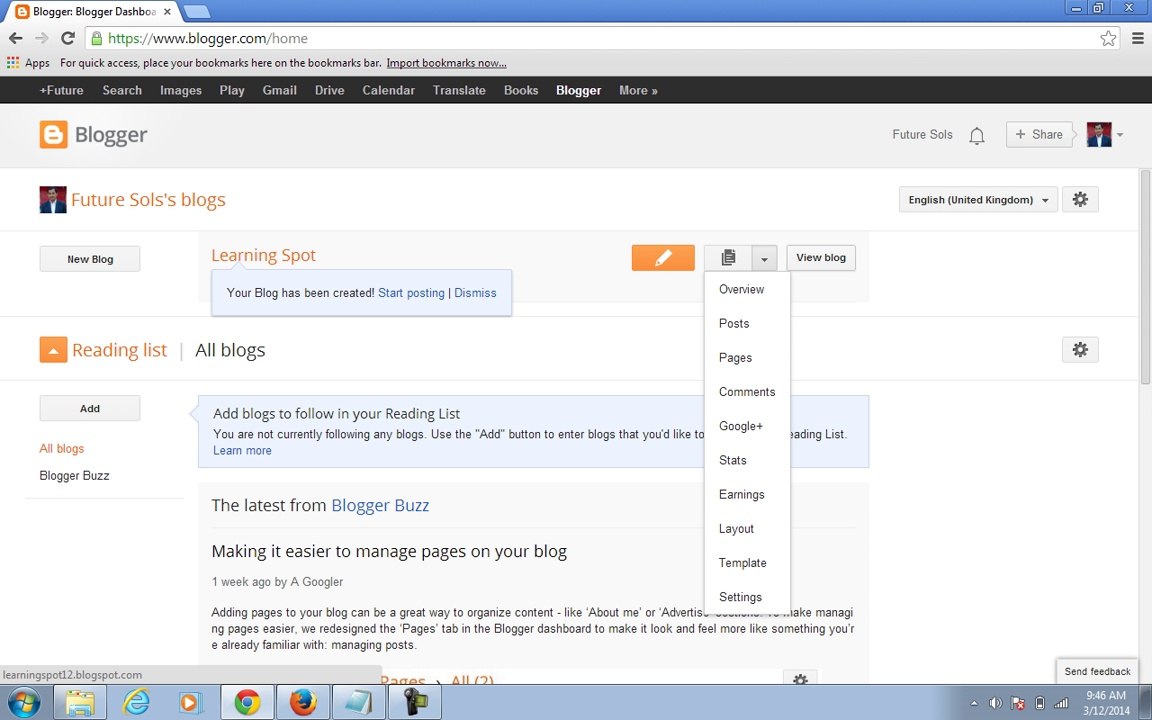Click the View blog button
Image resolution: width=1152 pixels, height=720 pixels.
click(x=821, y=258)
